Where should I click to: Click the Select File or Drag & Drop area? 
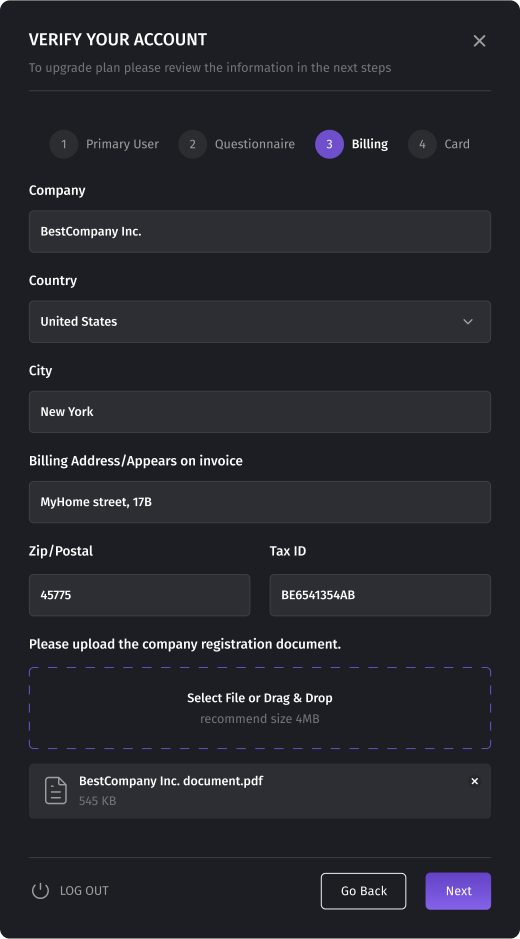click(260, 708)
